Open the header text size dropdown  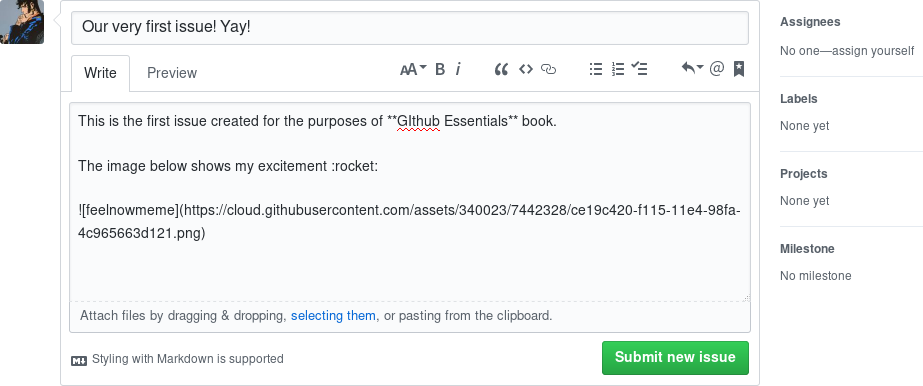(413, 69)
